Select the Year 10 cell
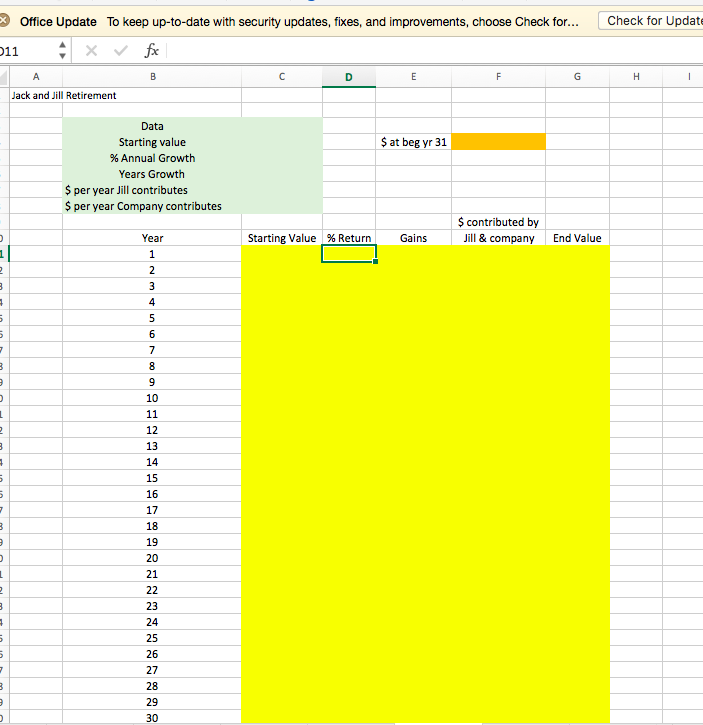Screen dimensions: 703x725 pyautogui.click(x=152, y=398)
